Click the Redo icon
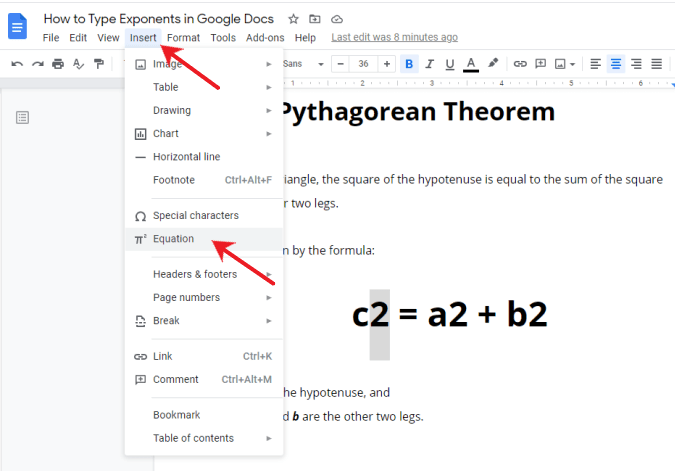 click(38, 64)
